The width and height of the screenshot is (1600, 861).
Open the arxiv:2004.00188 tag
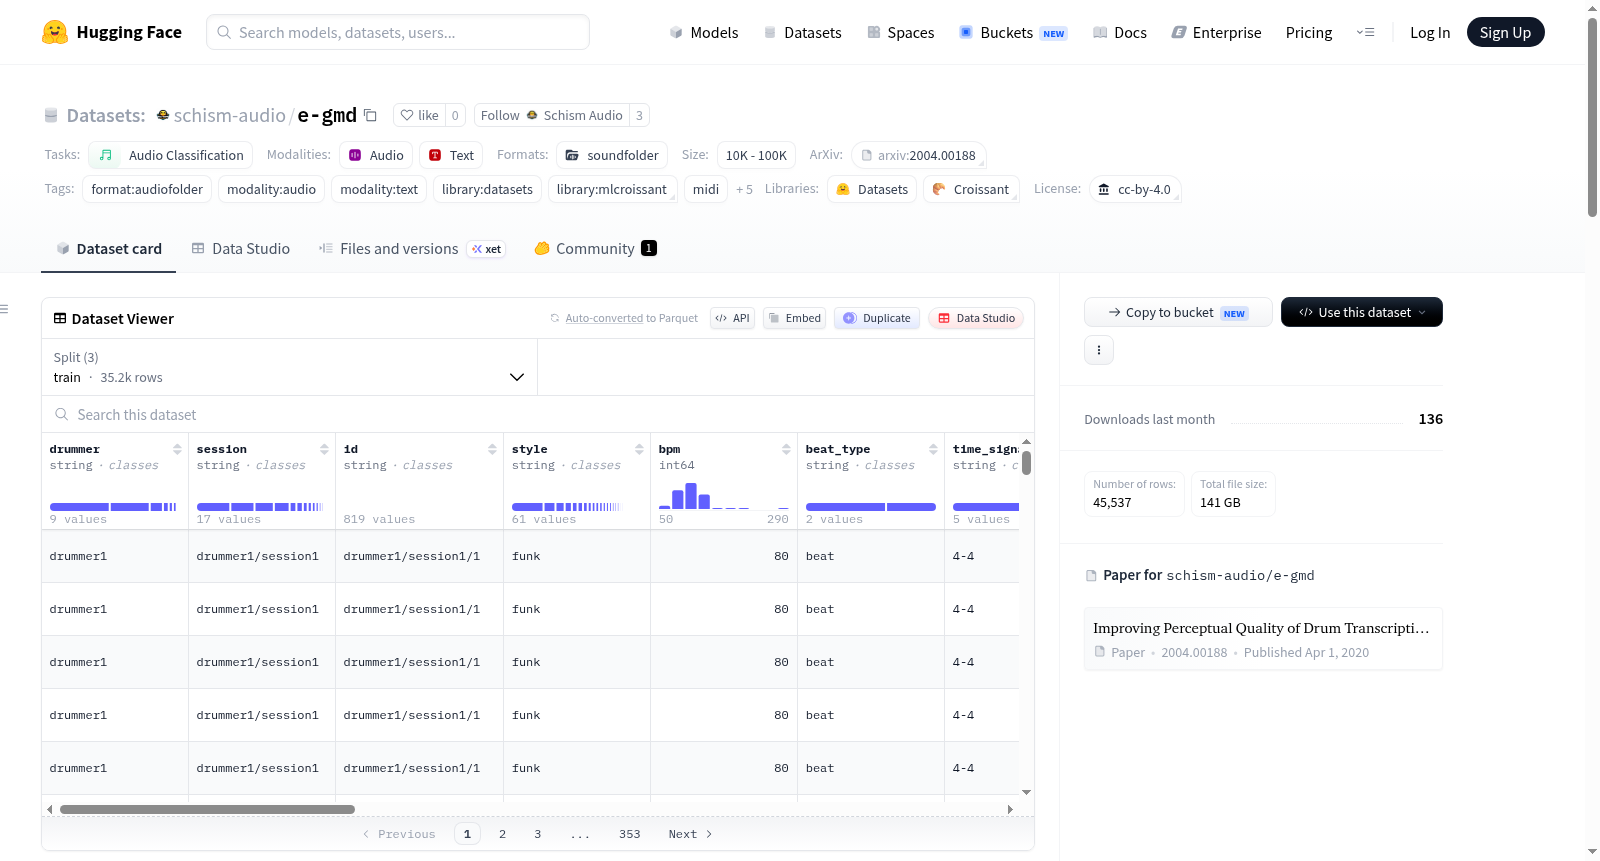click(x=919, y=155)
